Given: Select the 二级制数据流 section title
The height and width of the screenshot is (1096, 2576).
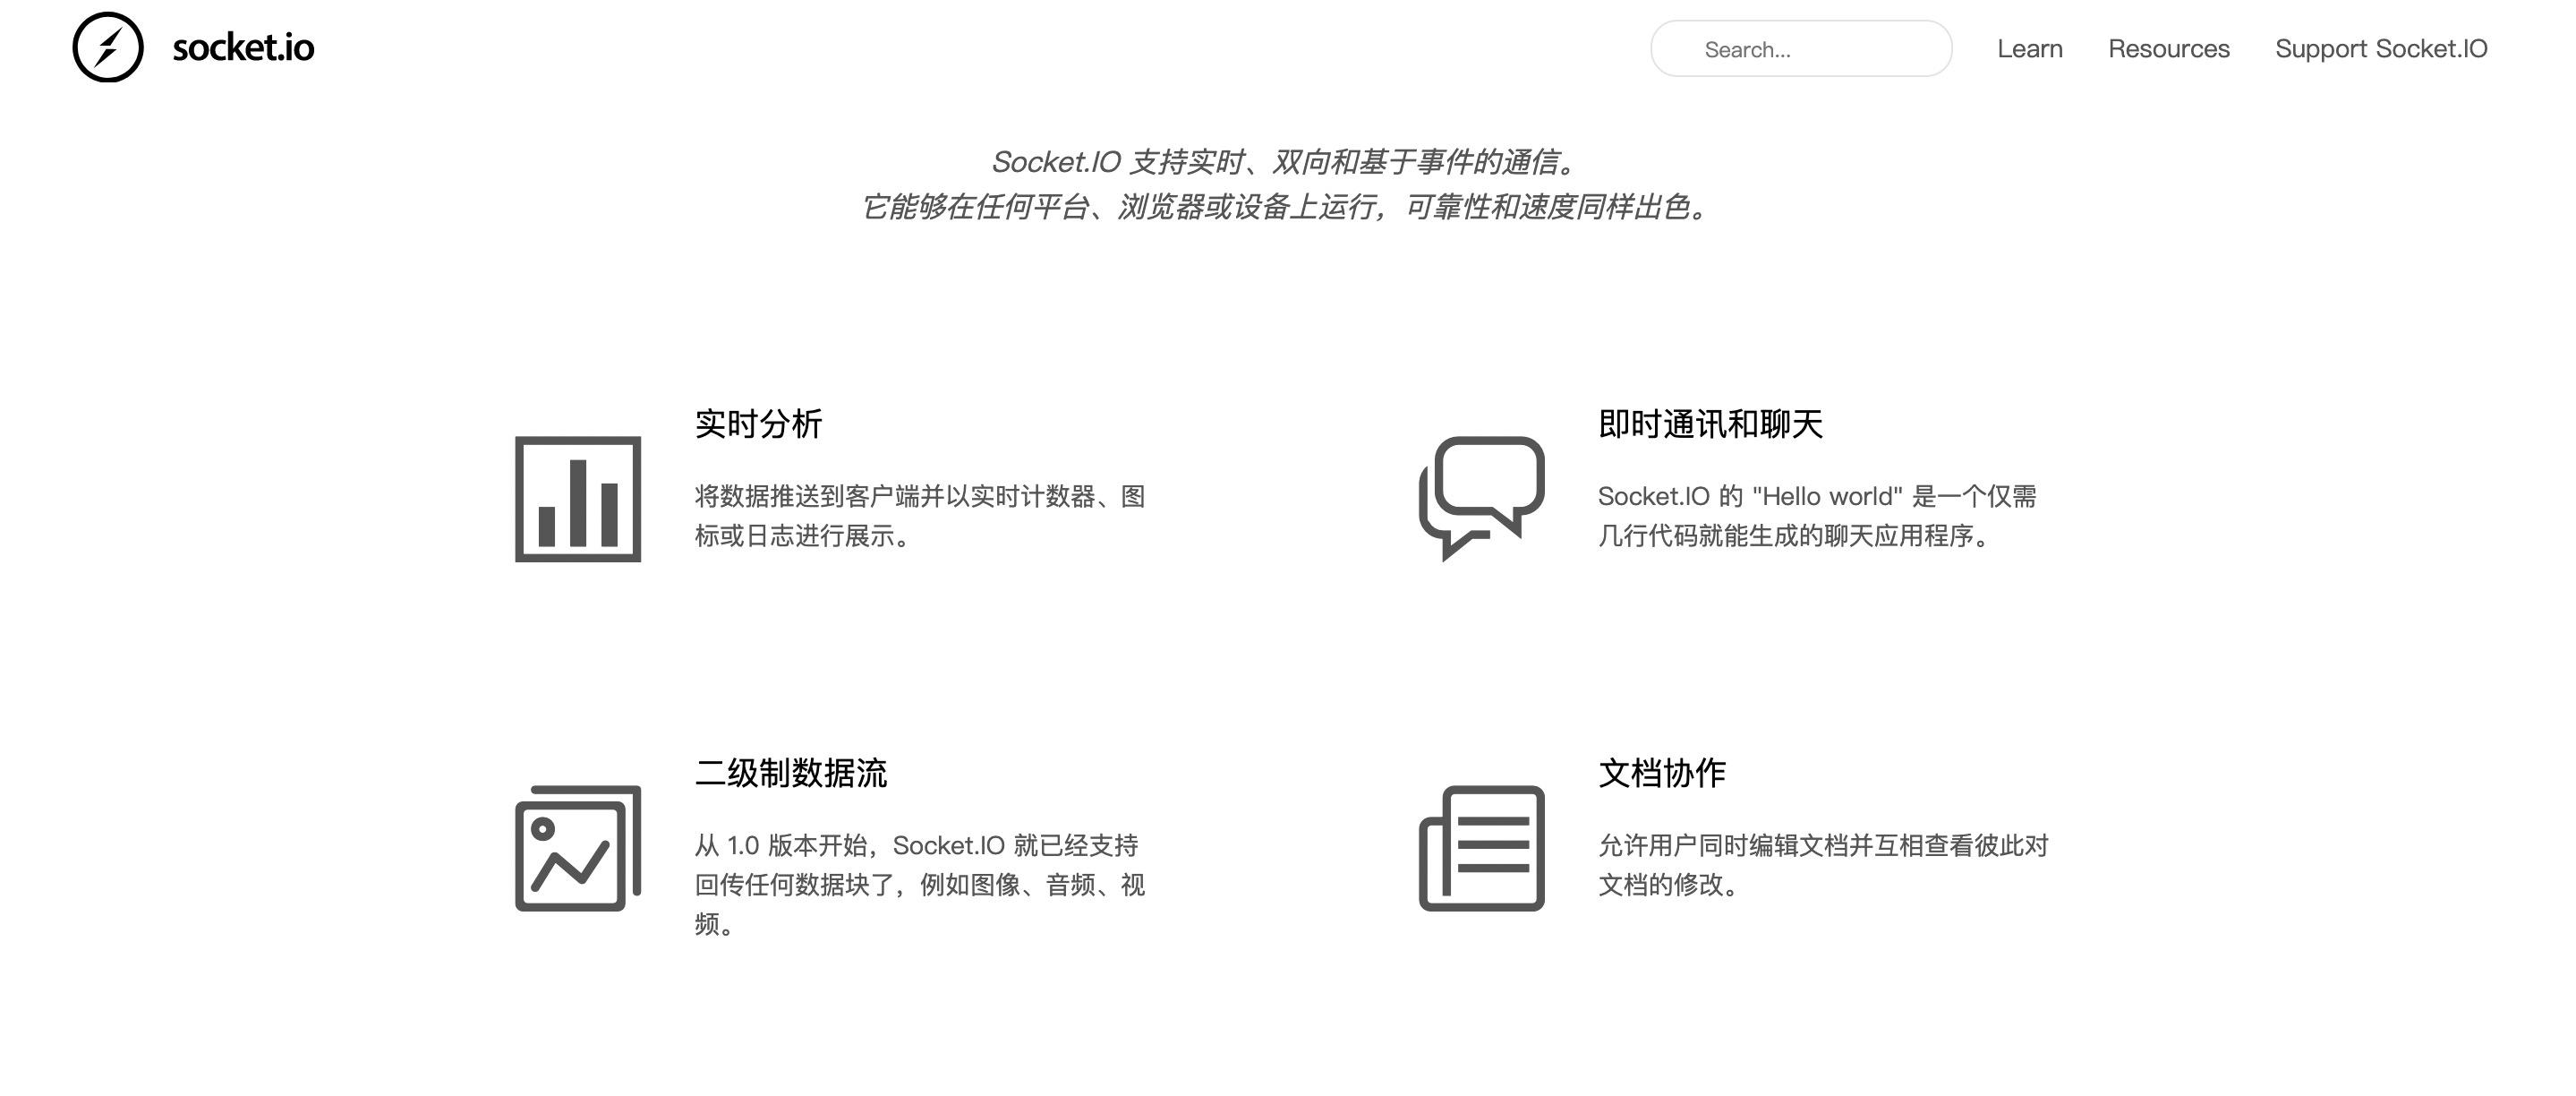Looking at the screenshot, I should point(794,774).
